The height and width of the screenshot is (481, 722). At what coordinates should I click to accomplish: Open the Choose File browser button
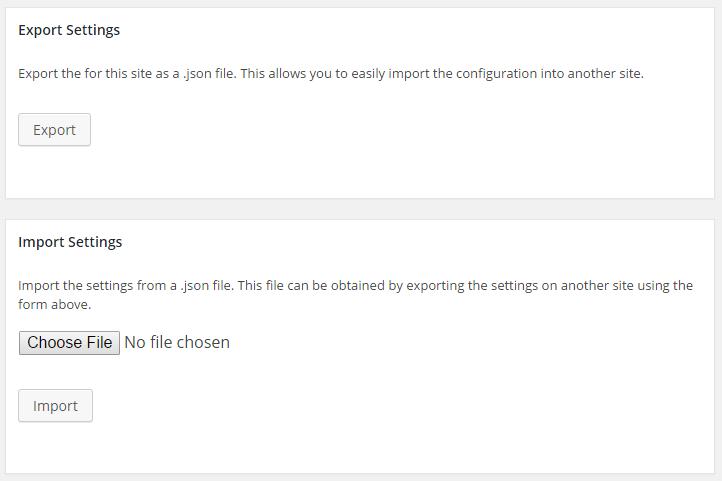69,342
